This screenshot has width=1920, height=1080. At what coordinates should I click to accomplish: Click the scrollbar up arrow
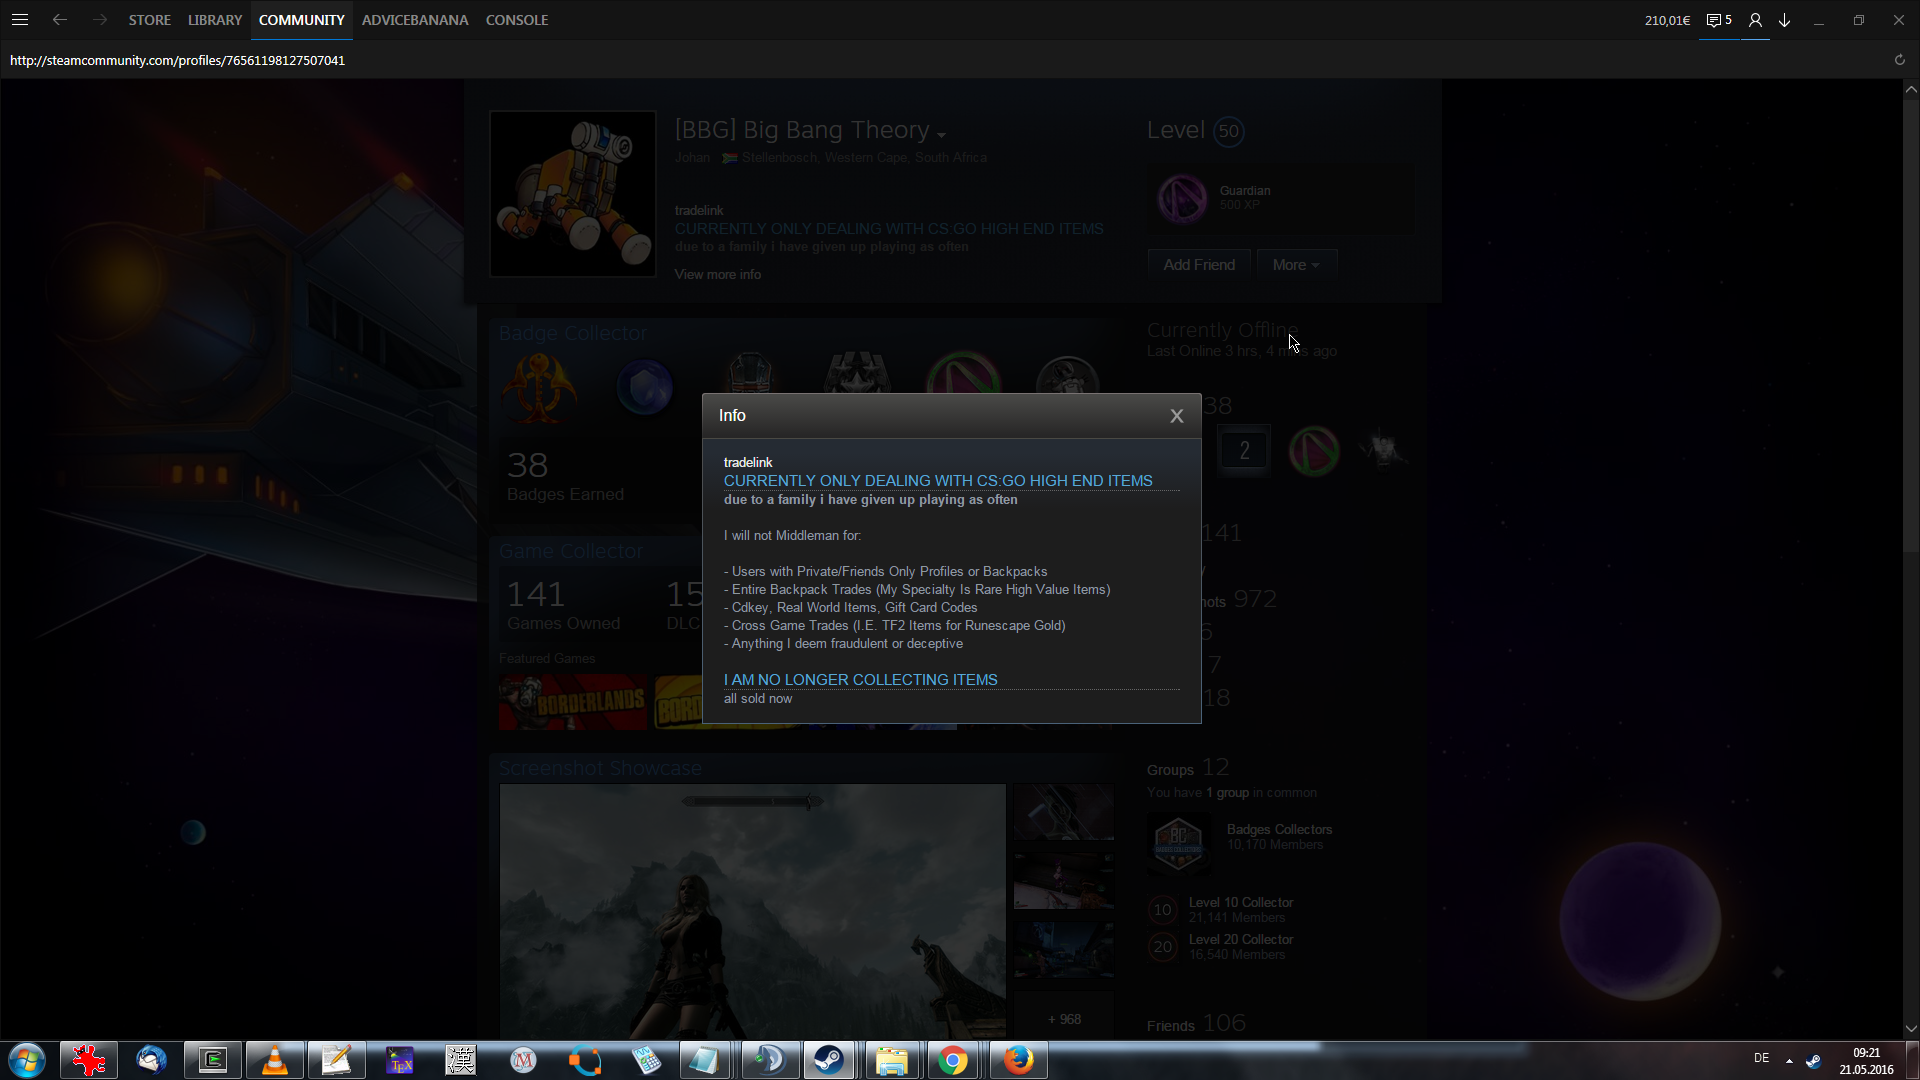point(1911,89)
